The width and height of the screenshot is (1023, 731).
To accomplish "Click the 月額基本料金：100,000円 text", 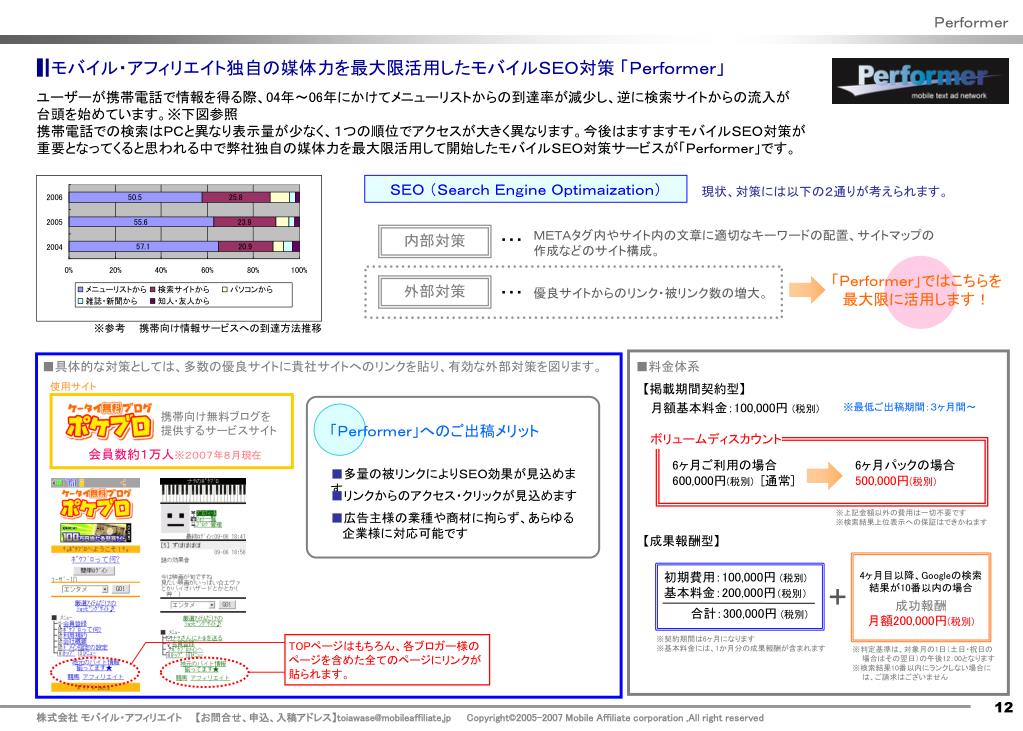I will [735, 408].
